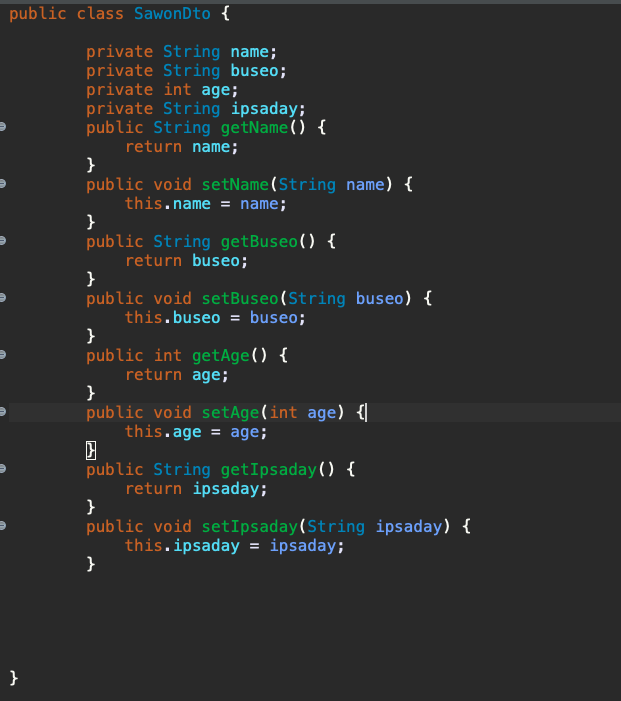Collapse the getBuseo() method fold marker

[x=2, y=241]
